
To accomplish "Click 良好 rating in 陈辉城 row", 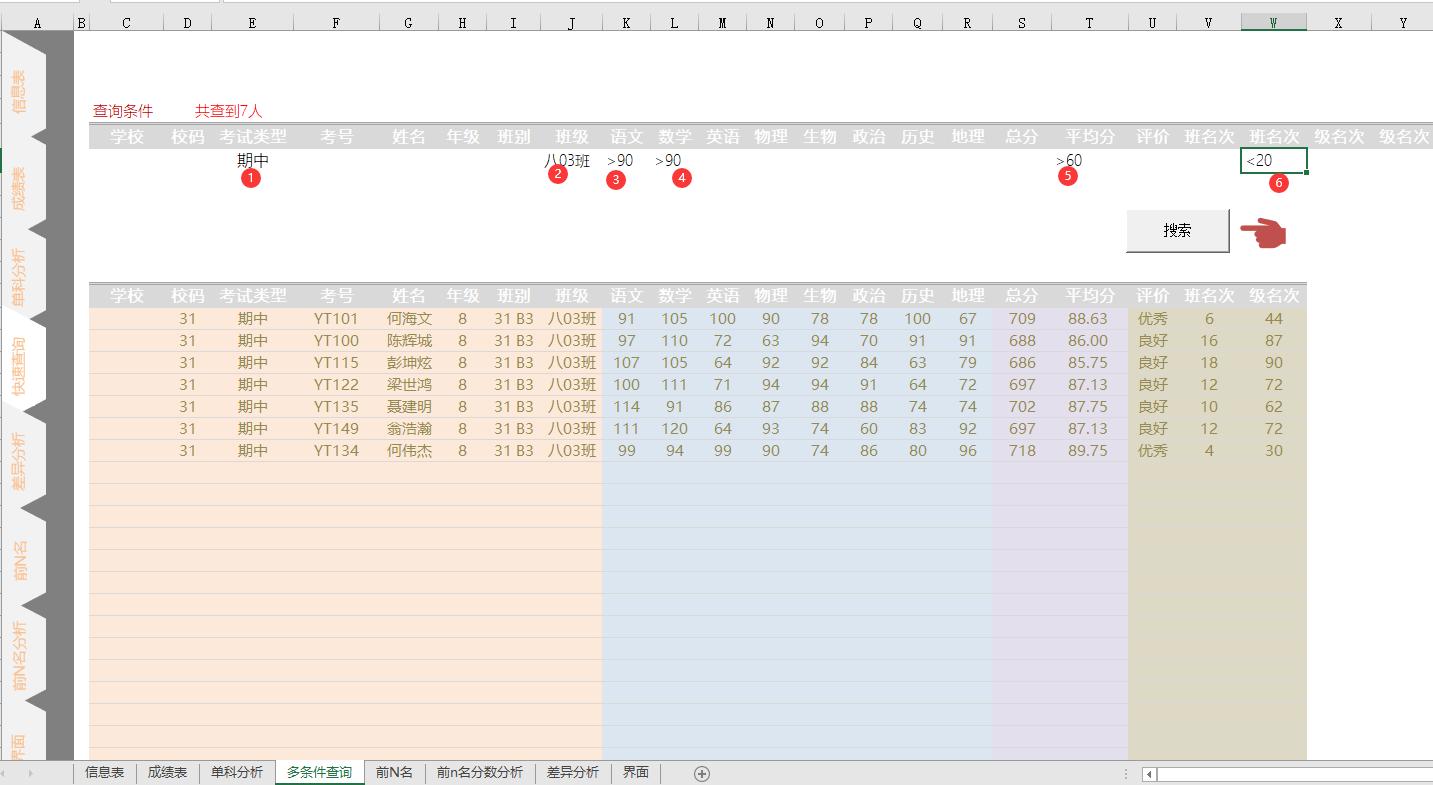I will click(x=1152, y=341).
